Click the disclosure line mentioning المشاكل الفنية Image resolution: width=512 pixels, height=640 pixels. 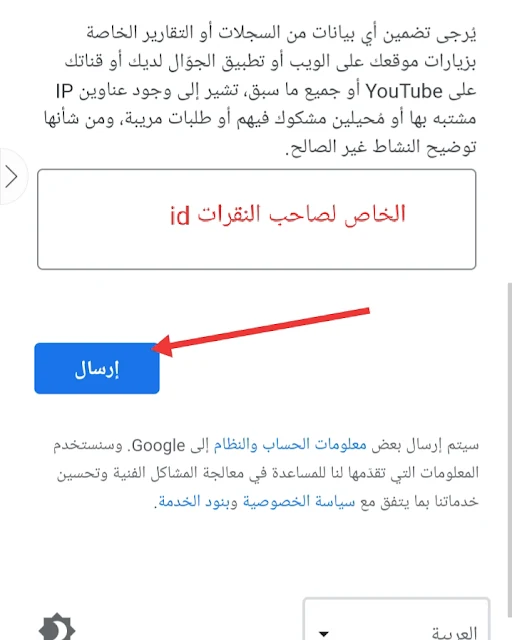(x=268, y=473)
